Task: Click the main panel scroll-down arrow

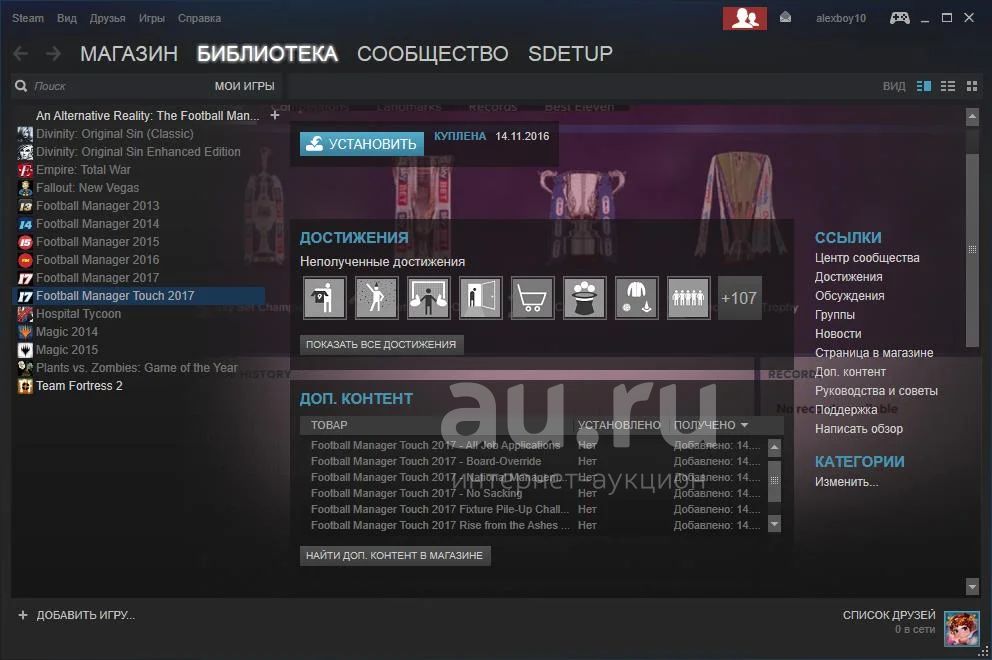Action: tap(972, 587)
